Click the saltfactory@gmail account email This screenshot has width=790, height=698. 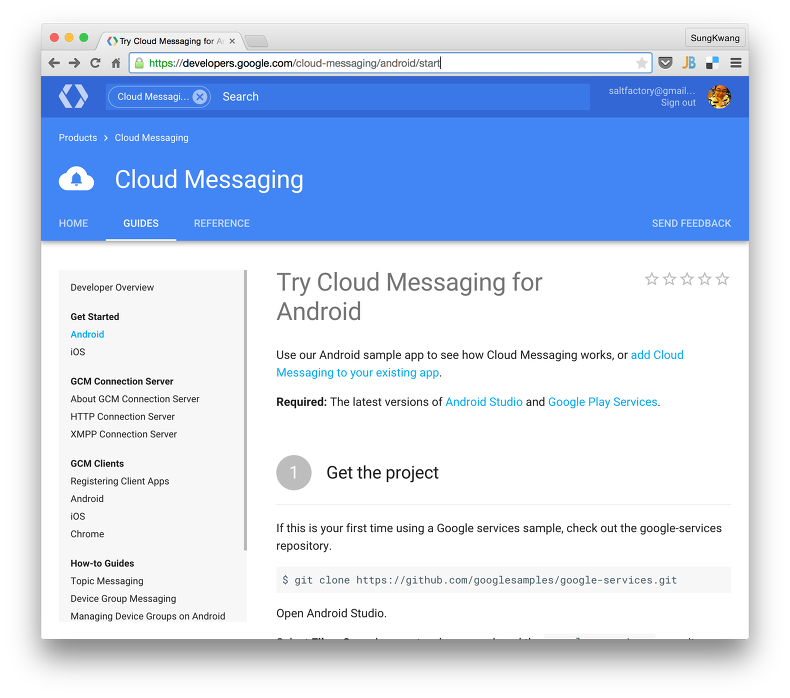[651, 91]
